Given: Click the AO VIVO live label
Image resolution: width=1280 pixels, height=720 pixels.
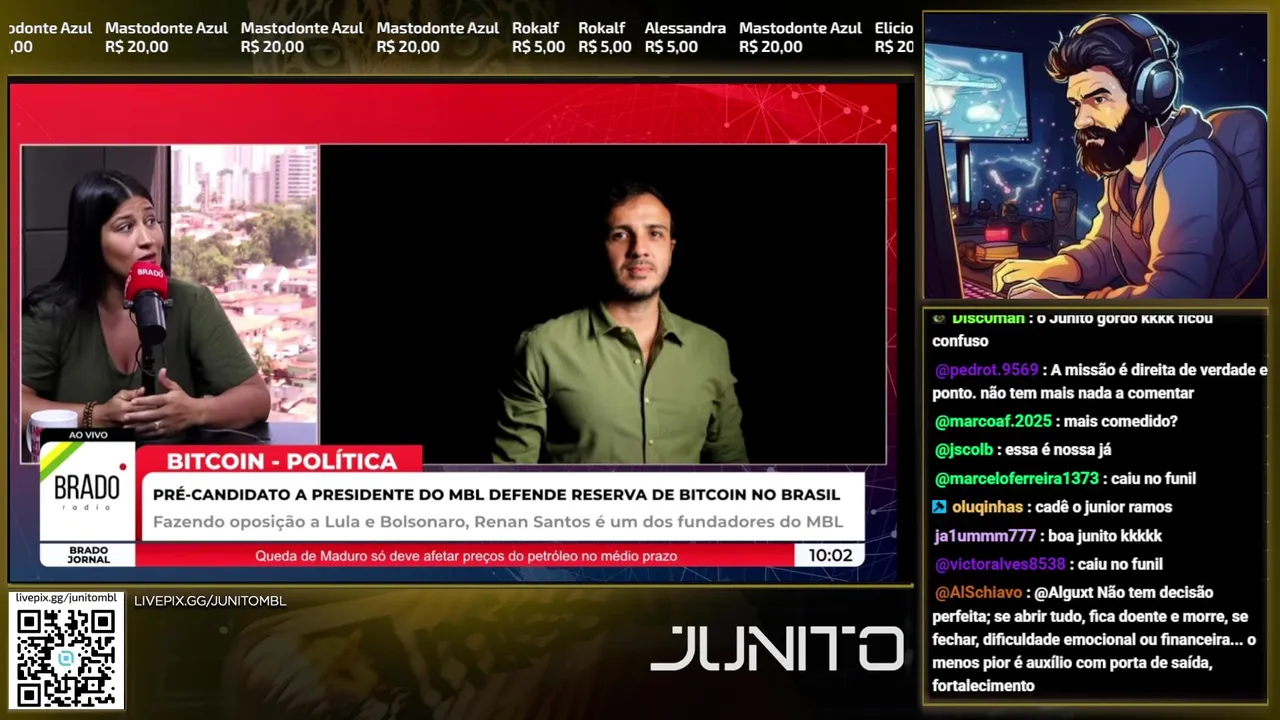Looking at the screenshot, I should tap(88, 435).
